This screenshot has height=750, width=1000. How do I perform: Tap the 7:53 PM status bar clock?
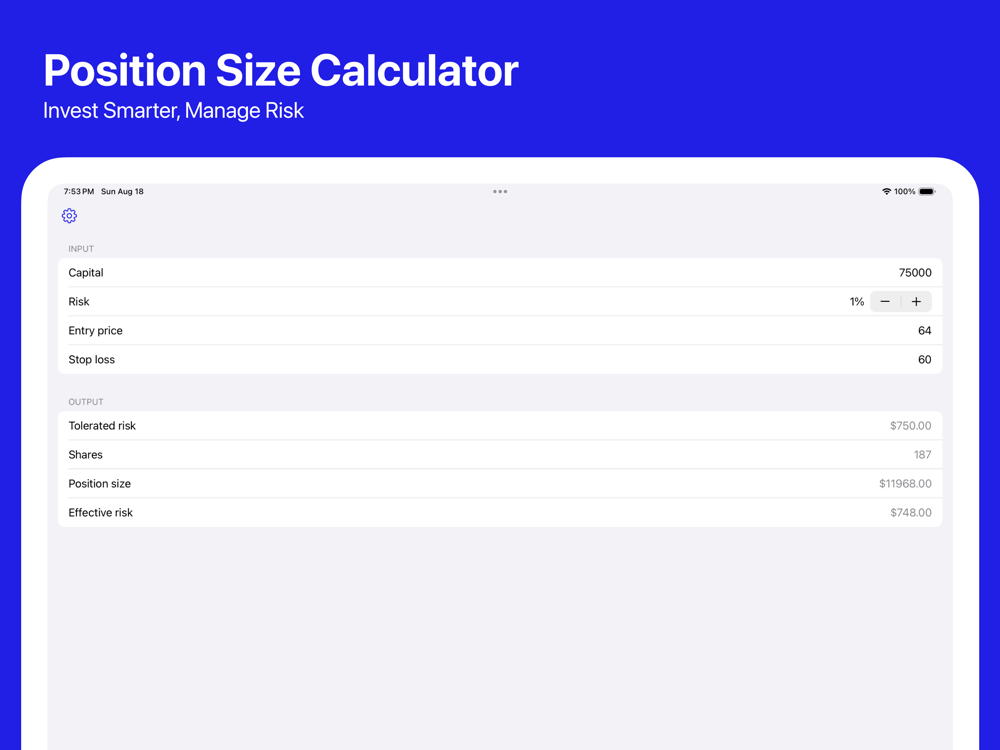coord(79,191)
